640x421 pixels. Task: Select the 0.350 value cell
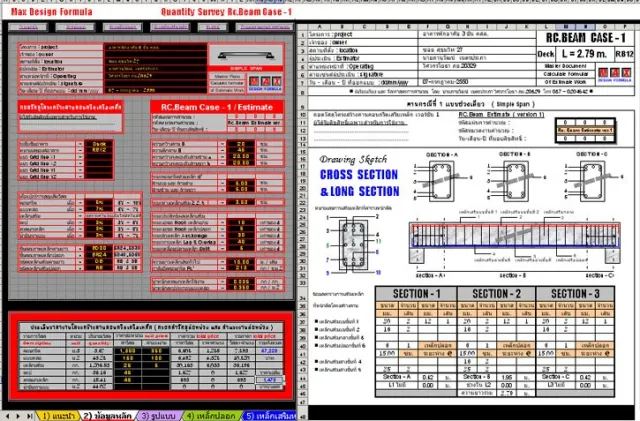(241, 287)
